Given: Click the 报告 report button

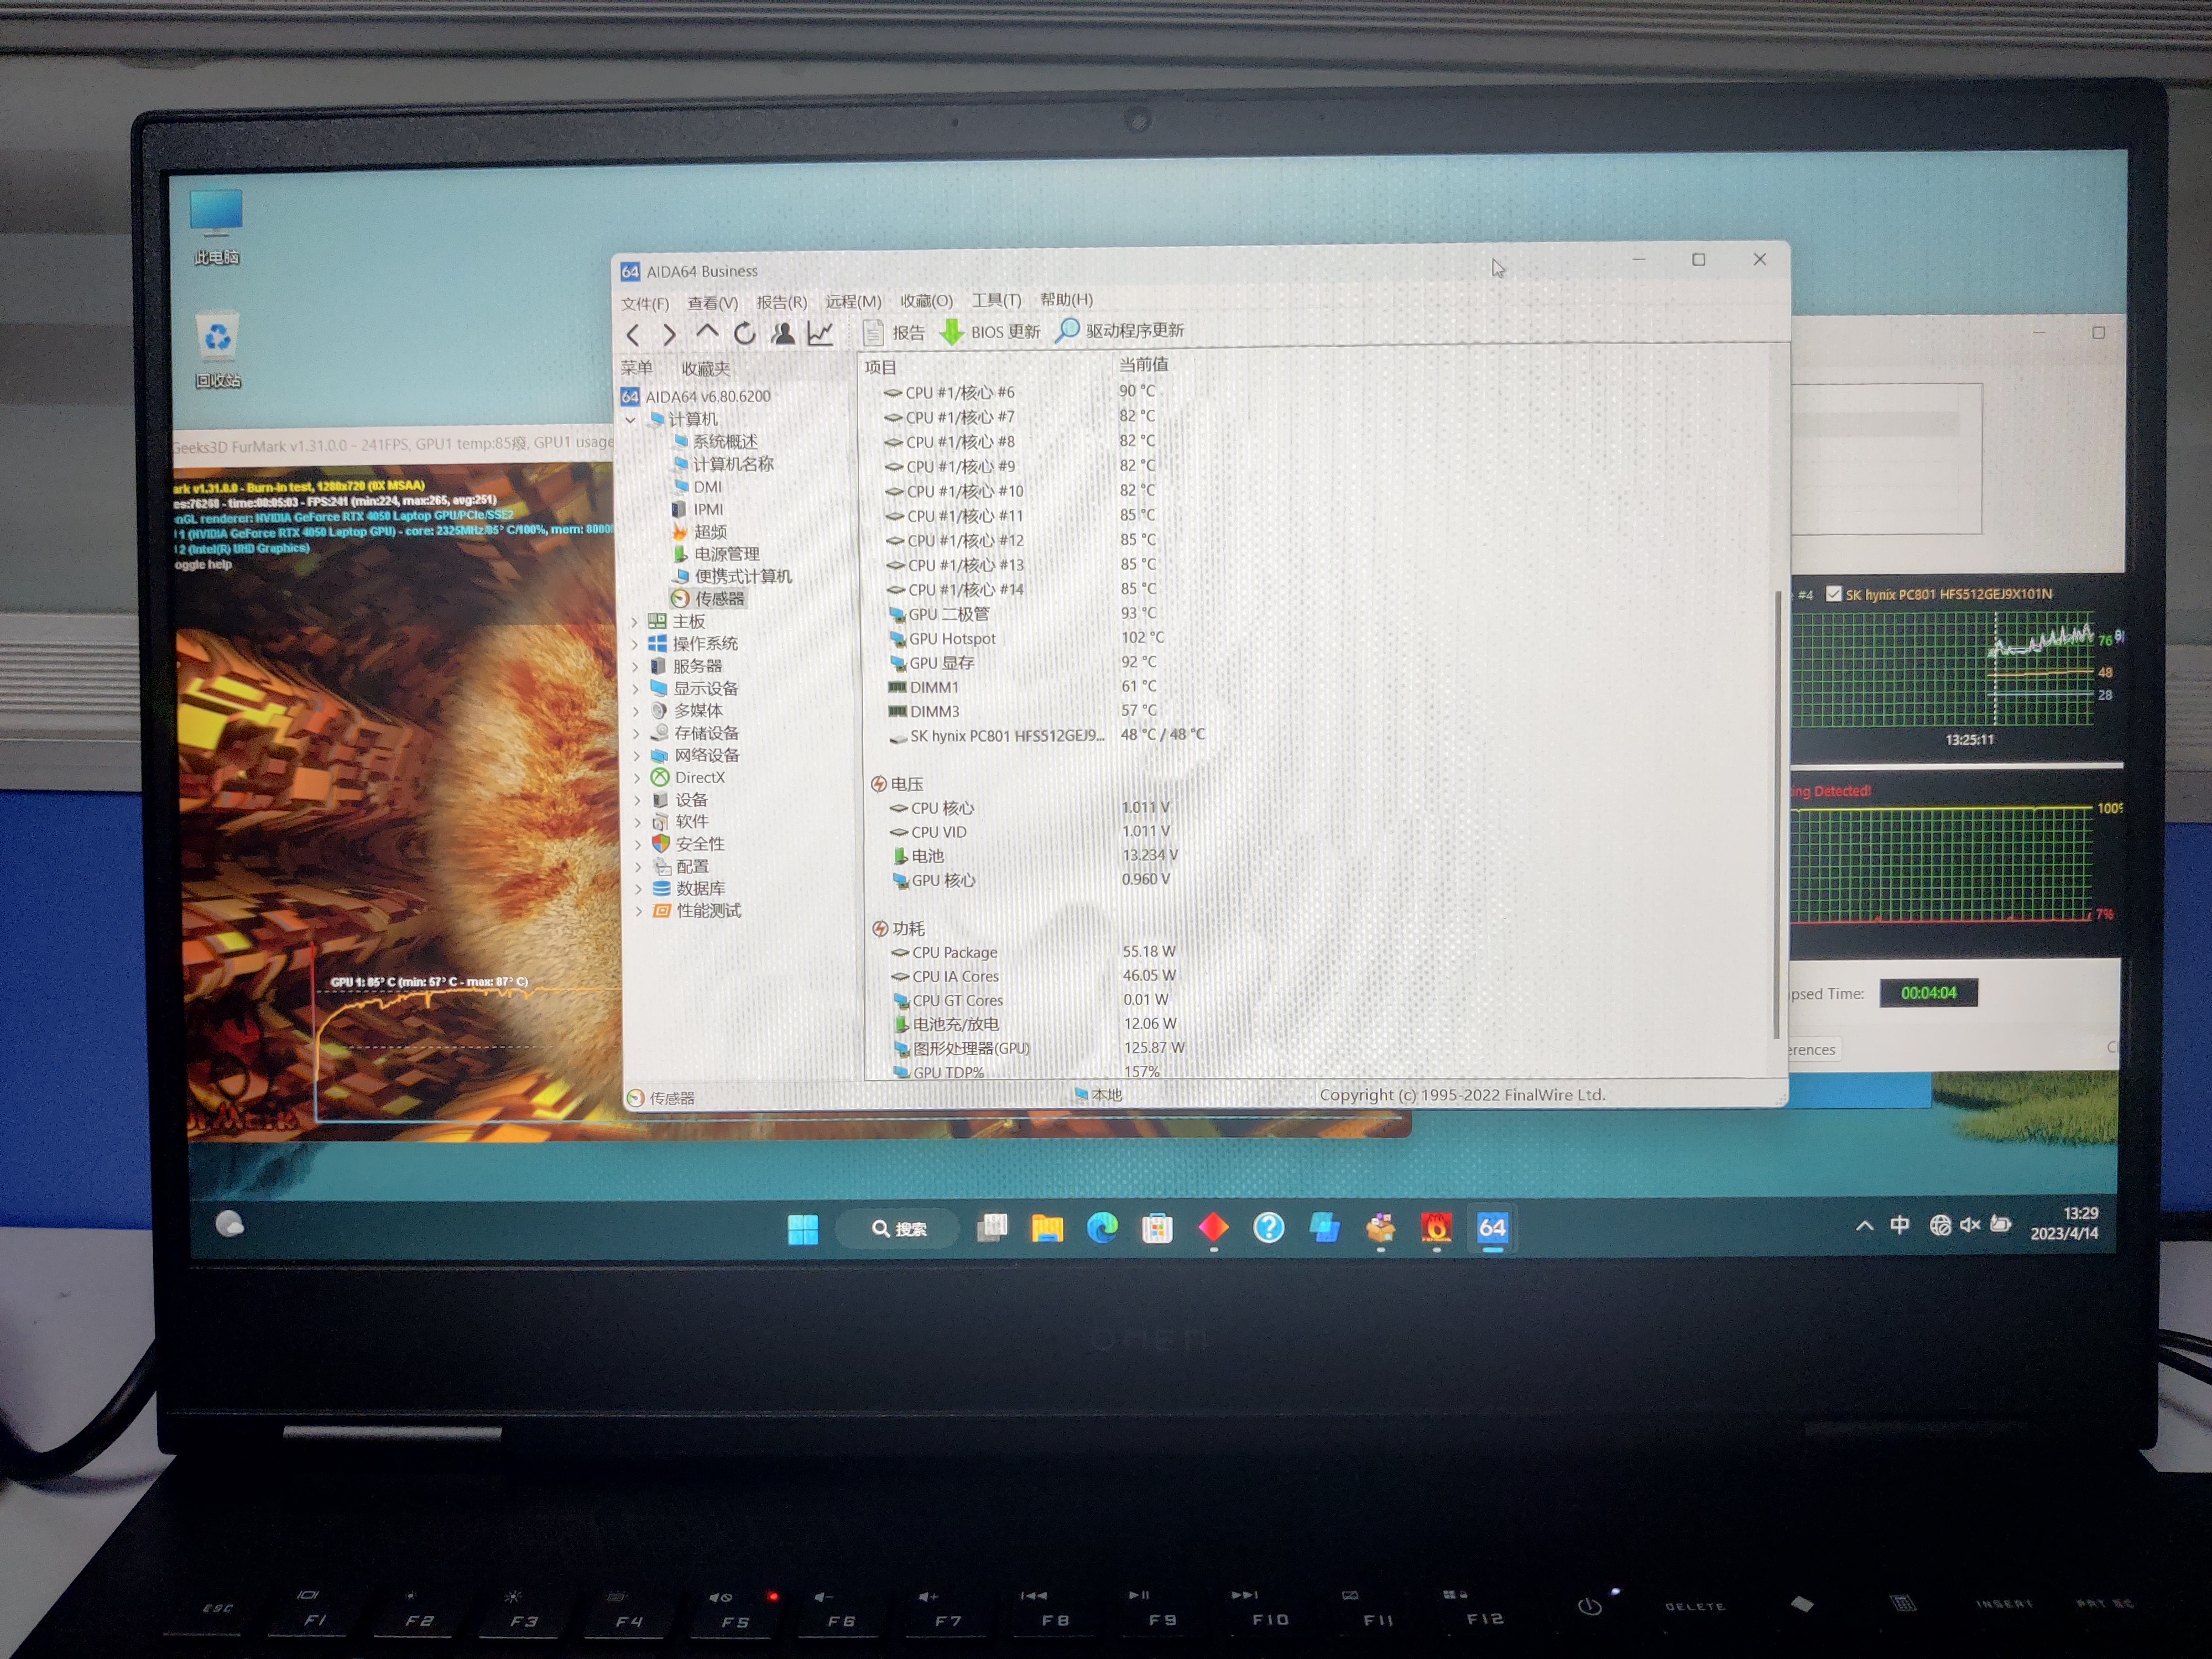Looking at the screenshot, I should pos(894,332).
